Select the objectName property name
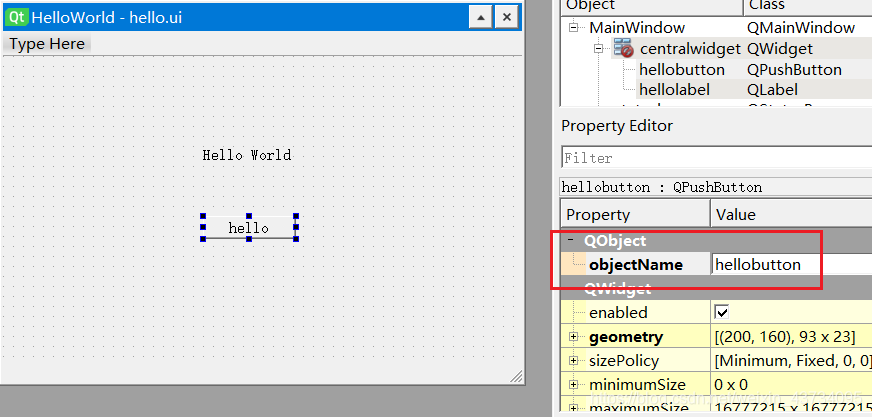This screenshot has height=417, width=872. [636, 265]
